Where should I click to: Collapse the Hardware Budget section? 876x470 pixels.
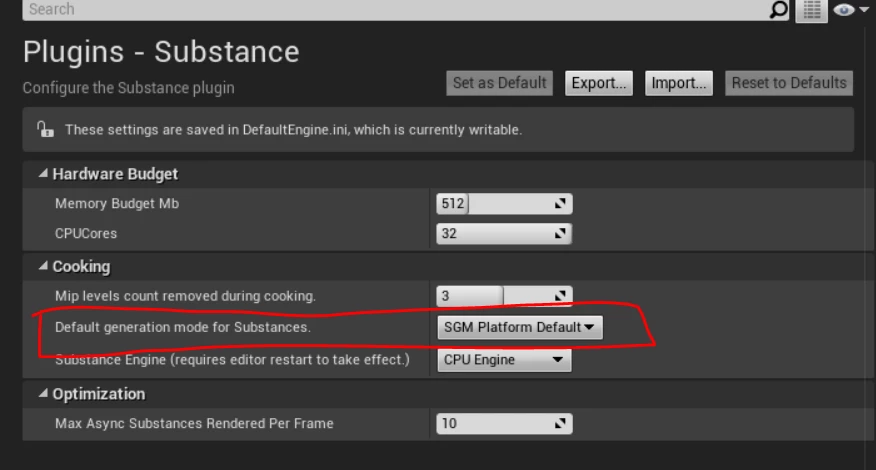[x=43, y=174]
